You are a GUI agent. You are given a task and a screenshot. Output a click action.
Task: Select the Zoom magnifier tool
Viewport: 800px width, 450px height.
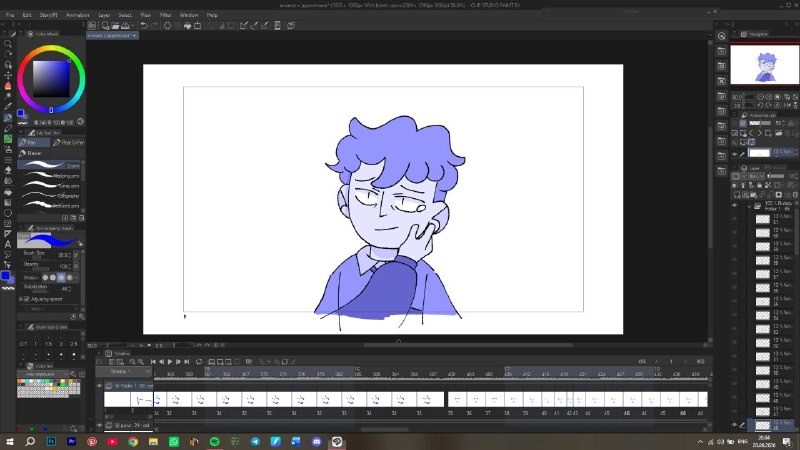8,44
